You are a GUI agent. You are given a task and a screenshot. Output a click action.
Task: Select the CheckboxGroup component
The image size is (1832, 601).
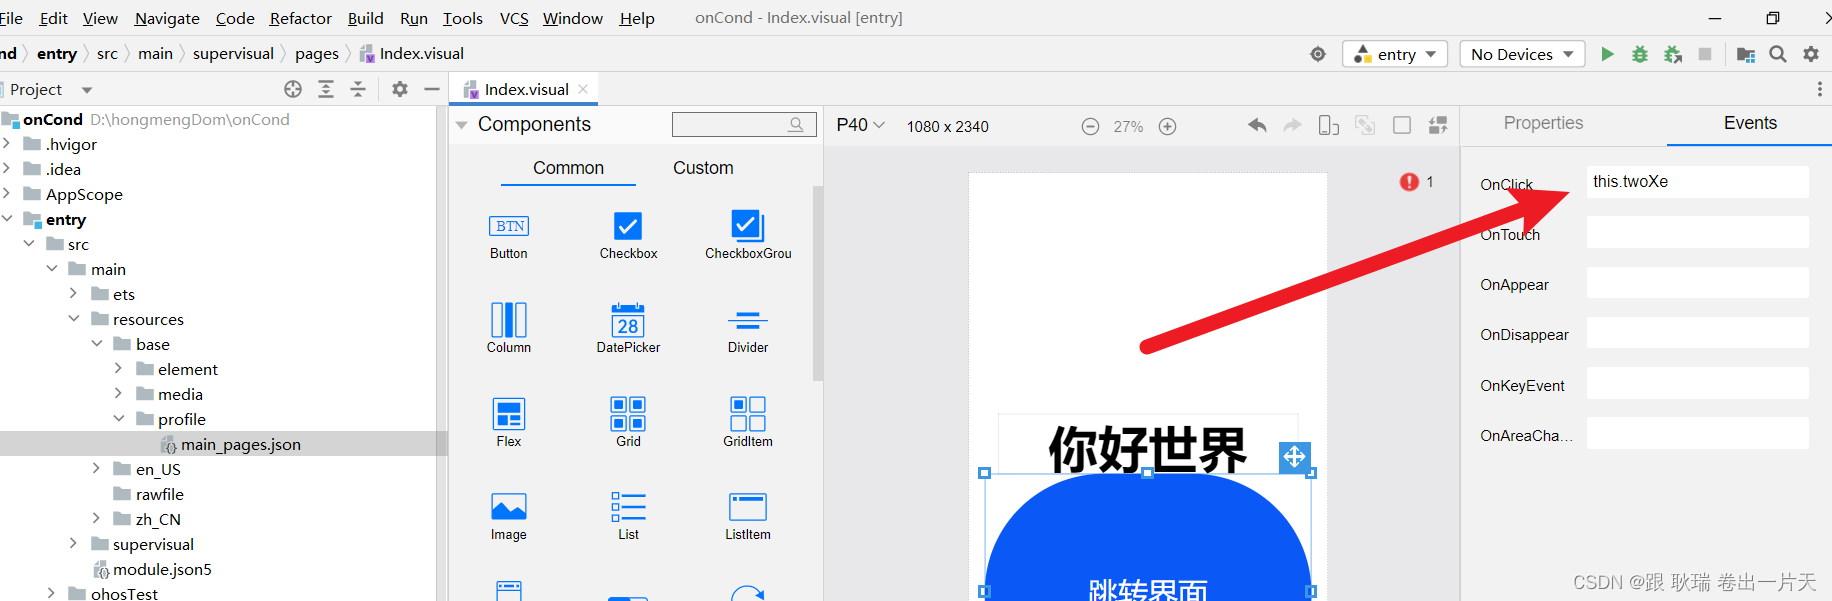click(x=748, y=236)
